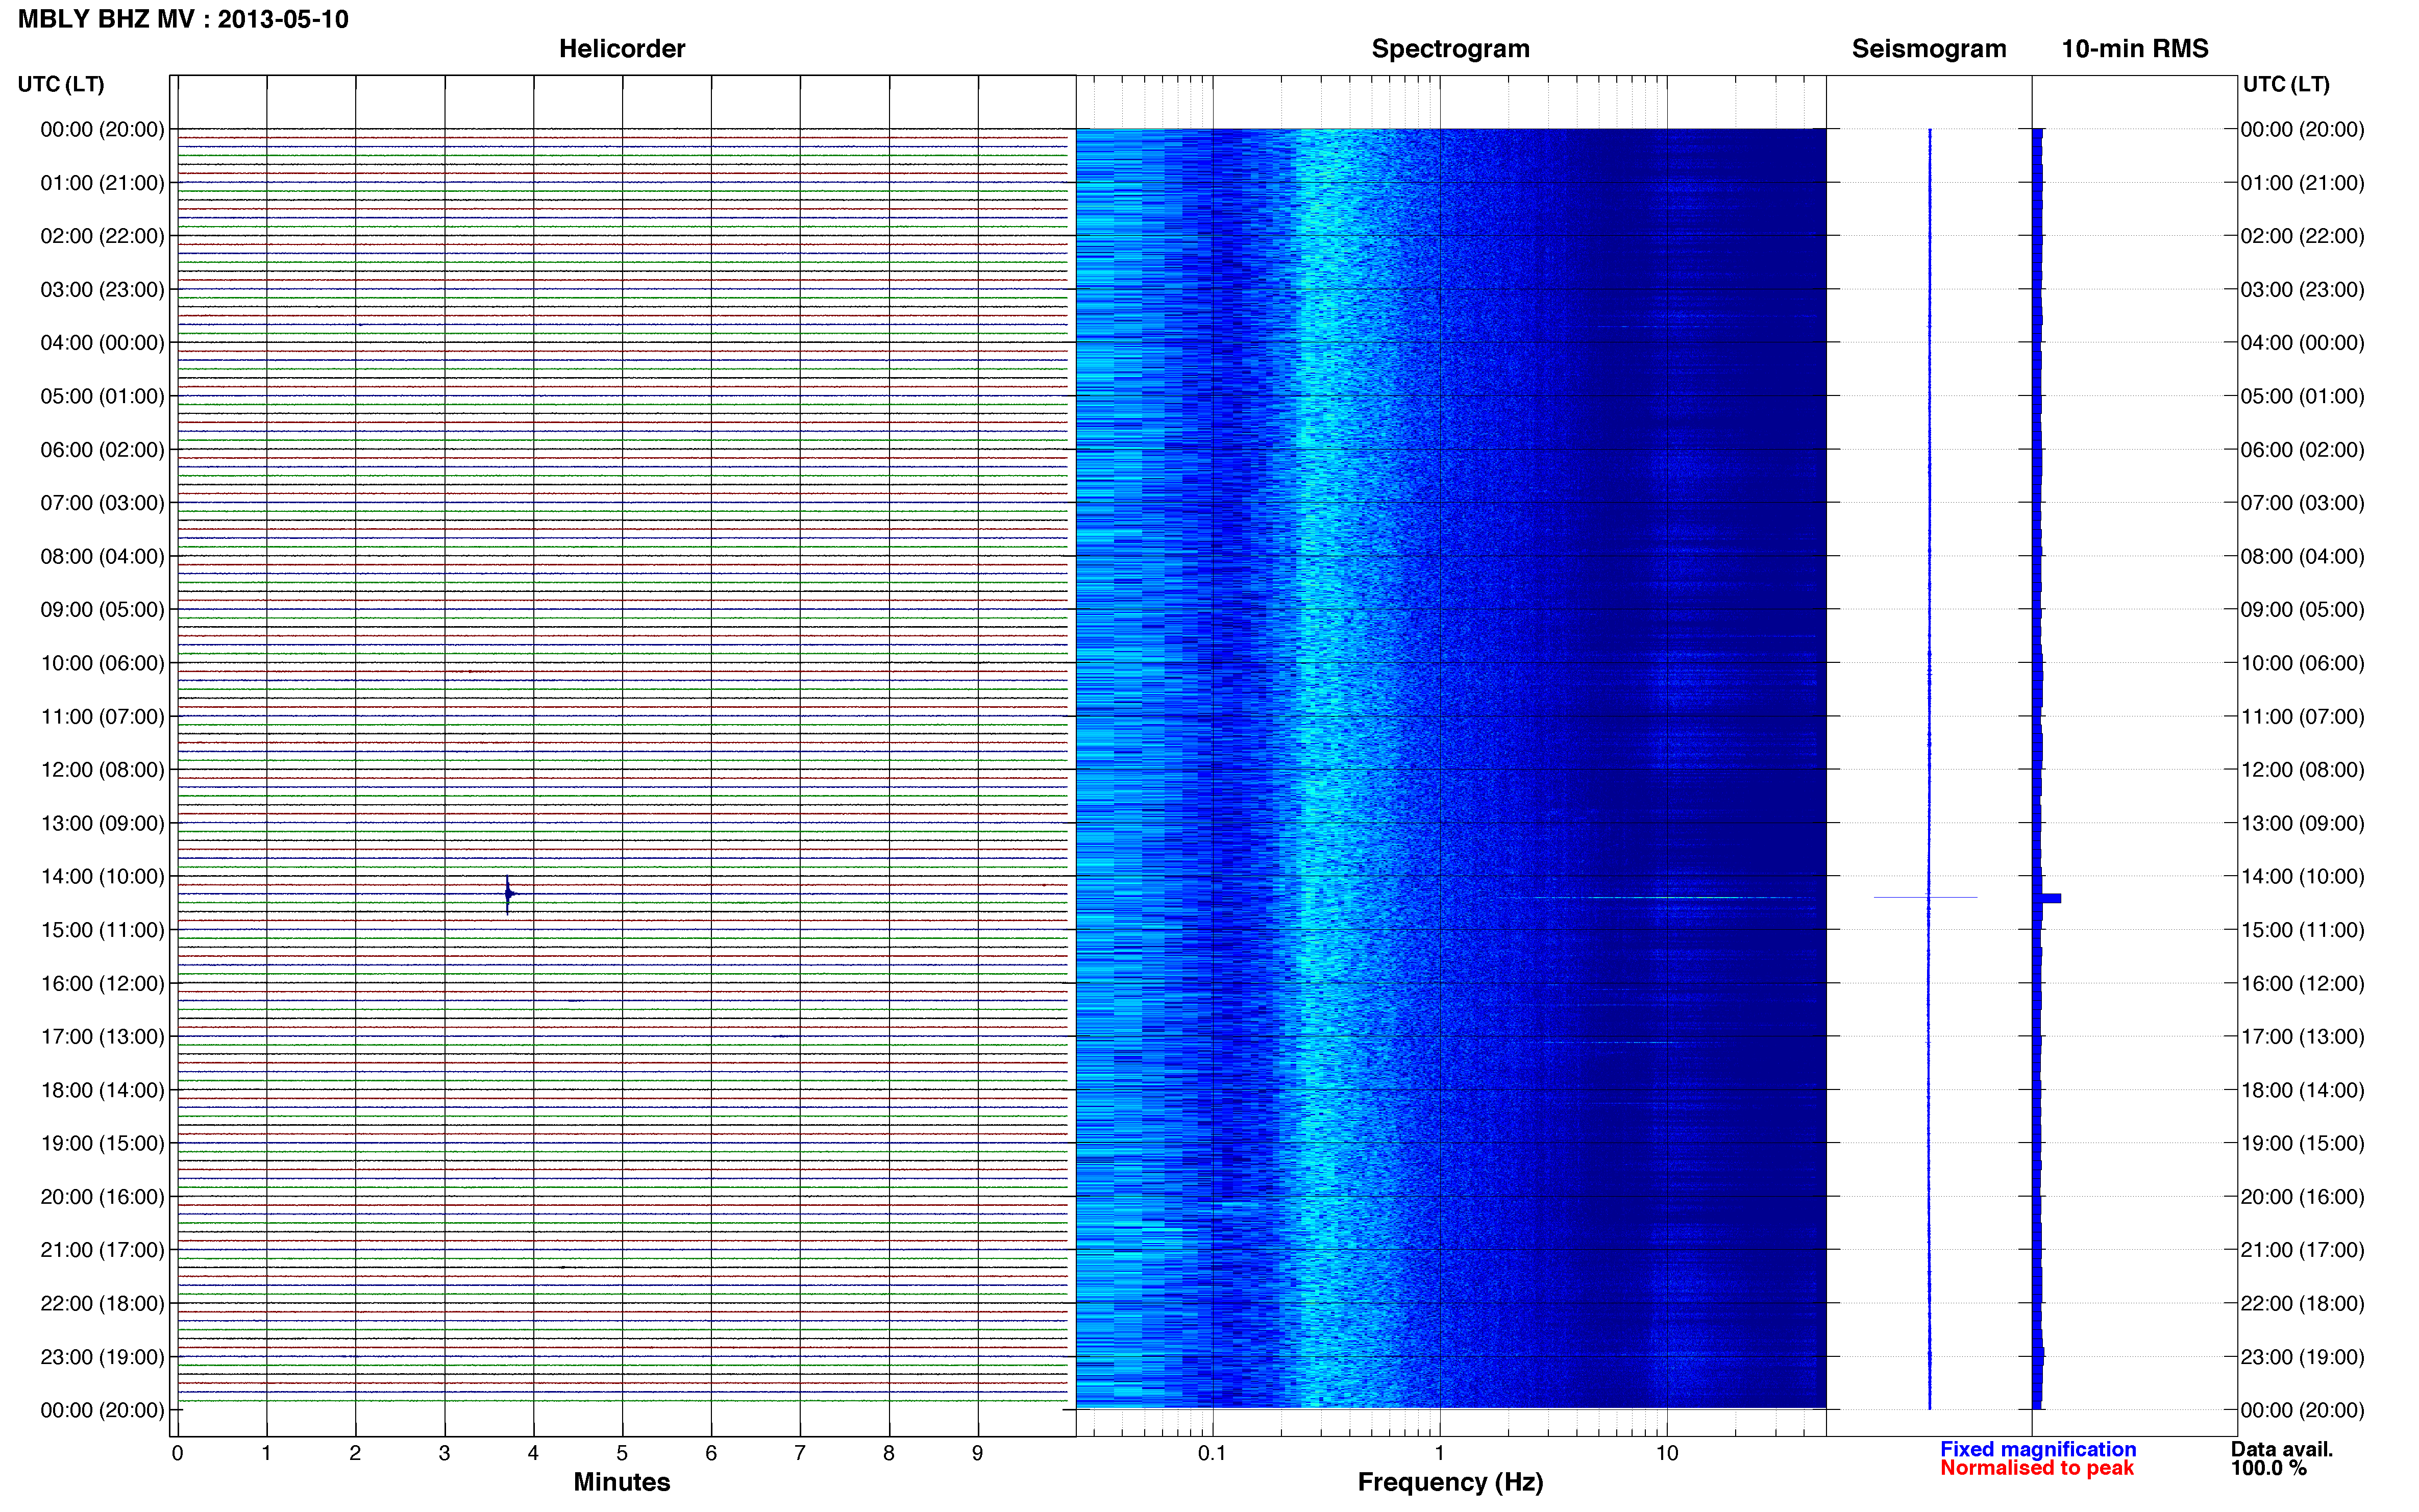Click right-side time label '23:00 (19:00)'

[2302, 1357]
